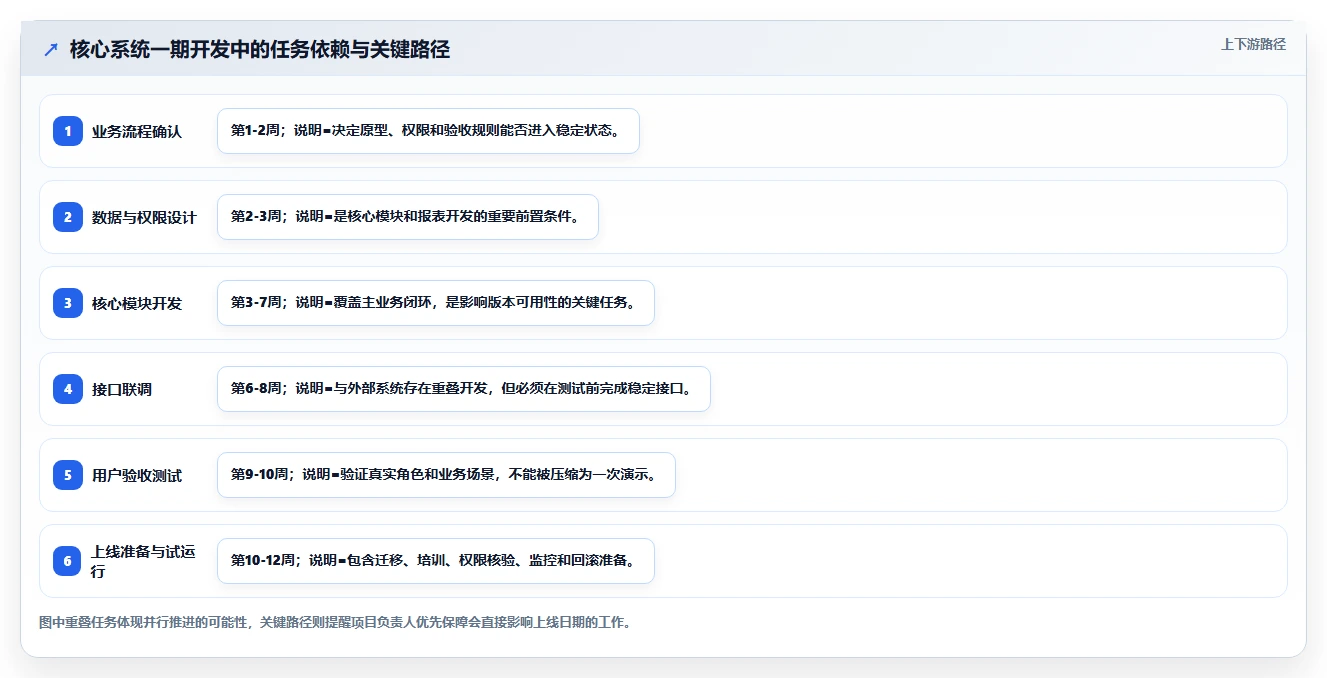Click the 上下游路径 label in header
The height and width of the screenshot is (678, 1327).
click(x=1253, y=44)
